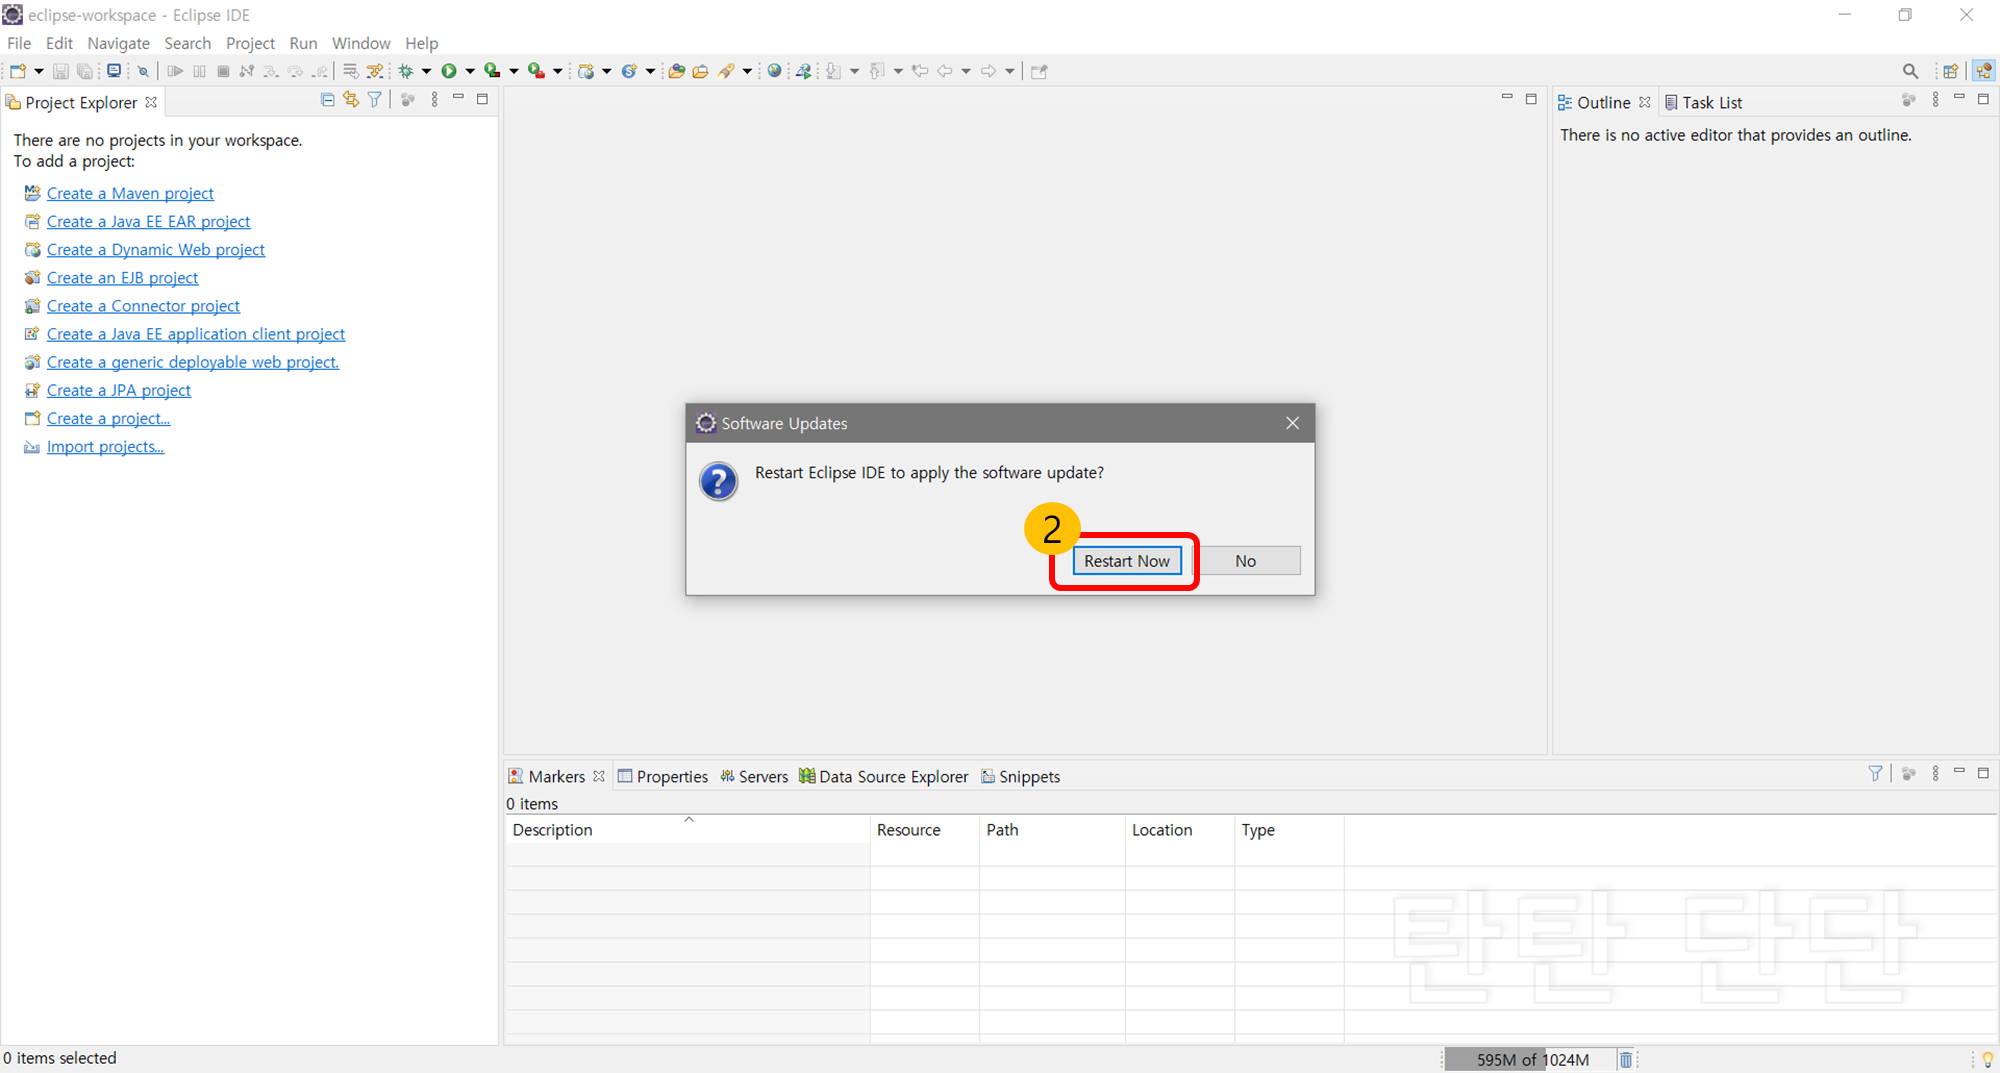Toggle Focus on Active Task in Outline
The width and height of the screenshot is (2000, 1073).
[x=1908, y=100]
